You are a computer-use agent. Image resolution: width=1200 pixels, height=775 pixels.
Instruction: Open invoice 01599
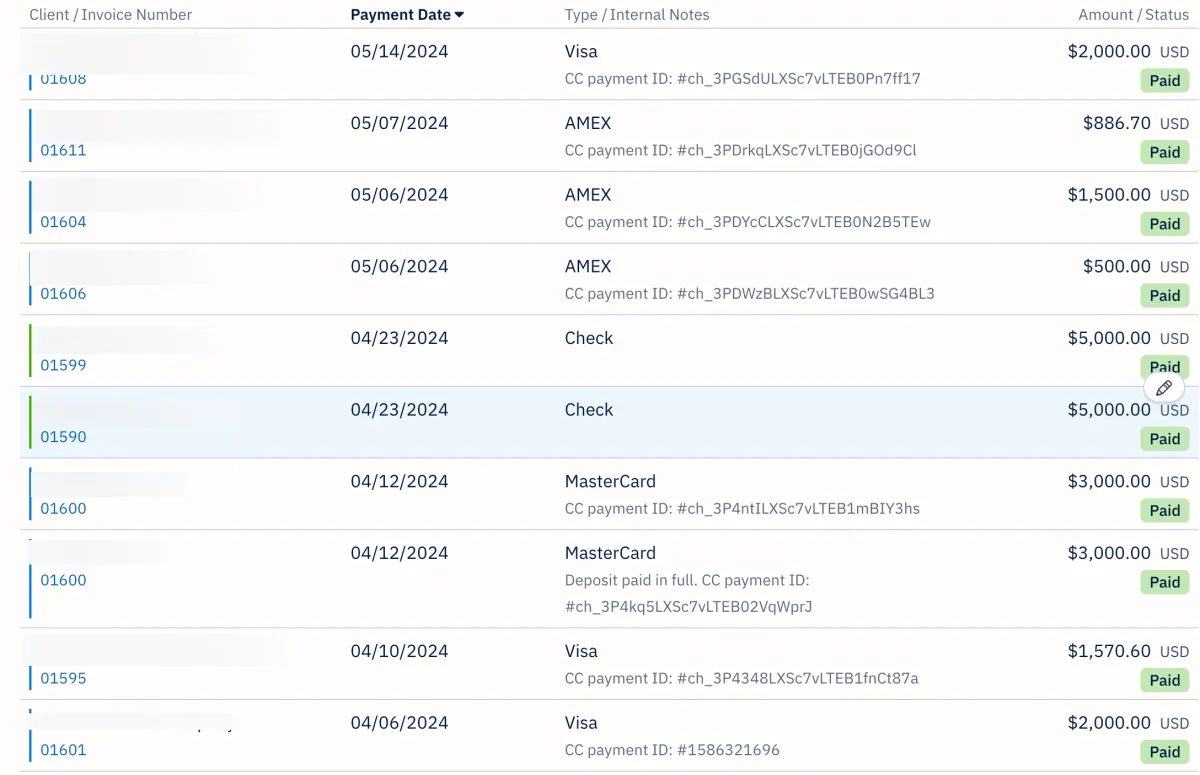[63, 365]
